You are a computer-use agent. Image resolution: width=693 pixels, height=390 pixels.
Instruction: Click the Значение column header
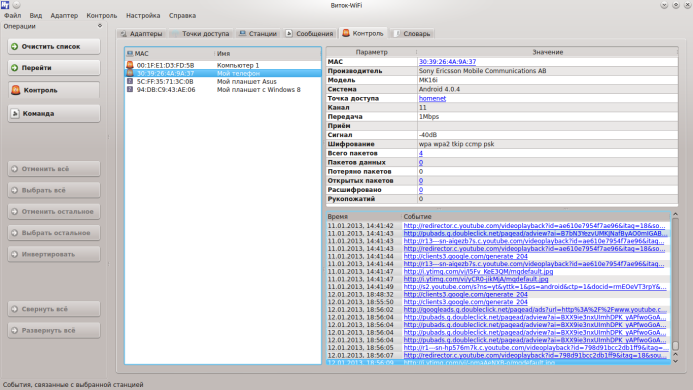548,52
